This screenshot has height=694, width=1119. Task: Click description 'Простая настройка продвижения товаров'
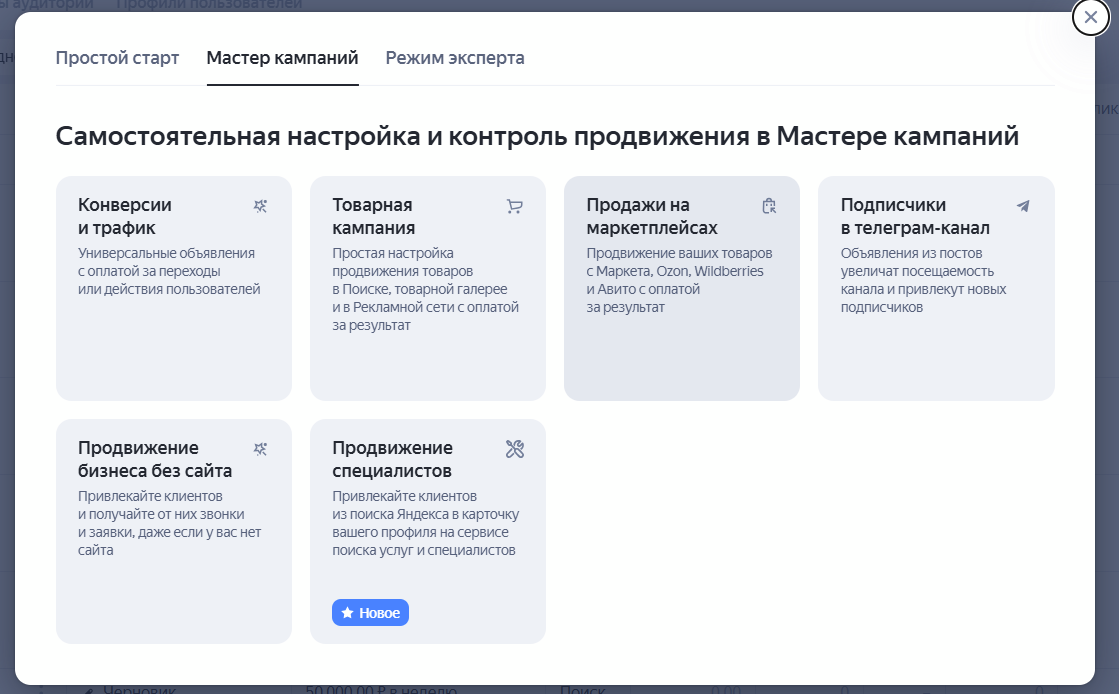[425, 289]
